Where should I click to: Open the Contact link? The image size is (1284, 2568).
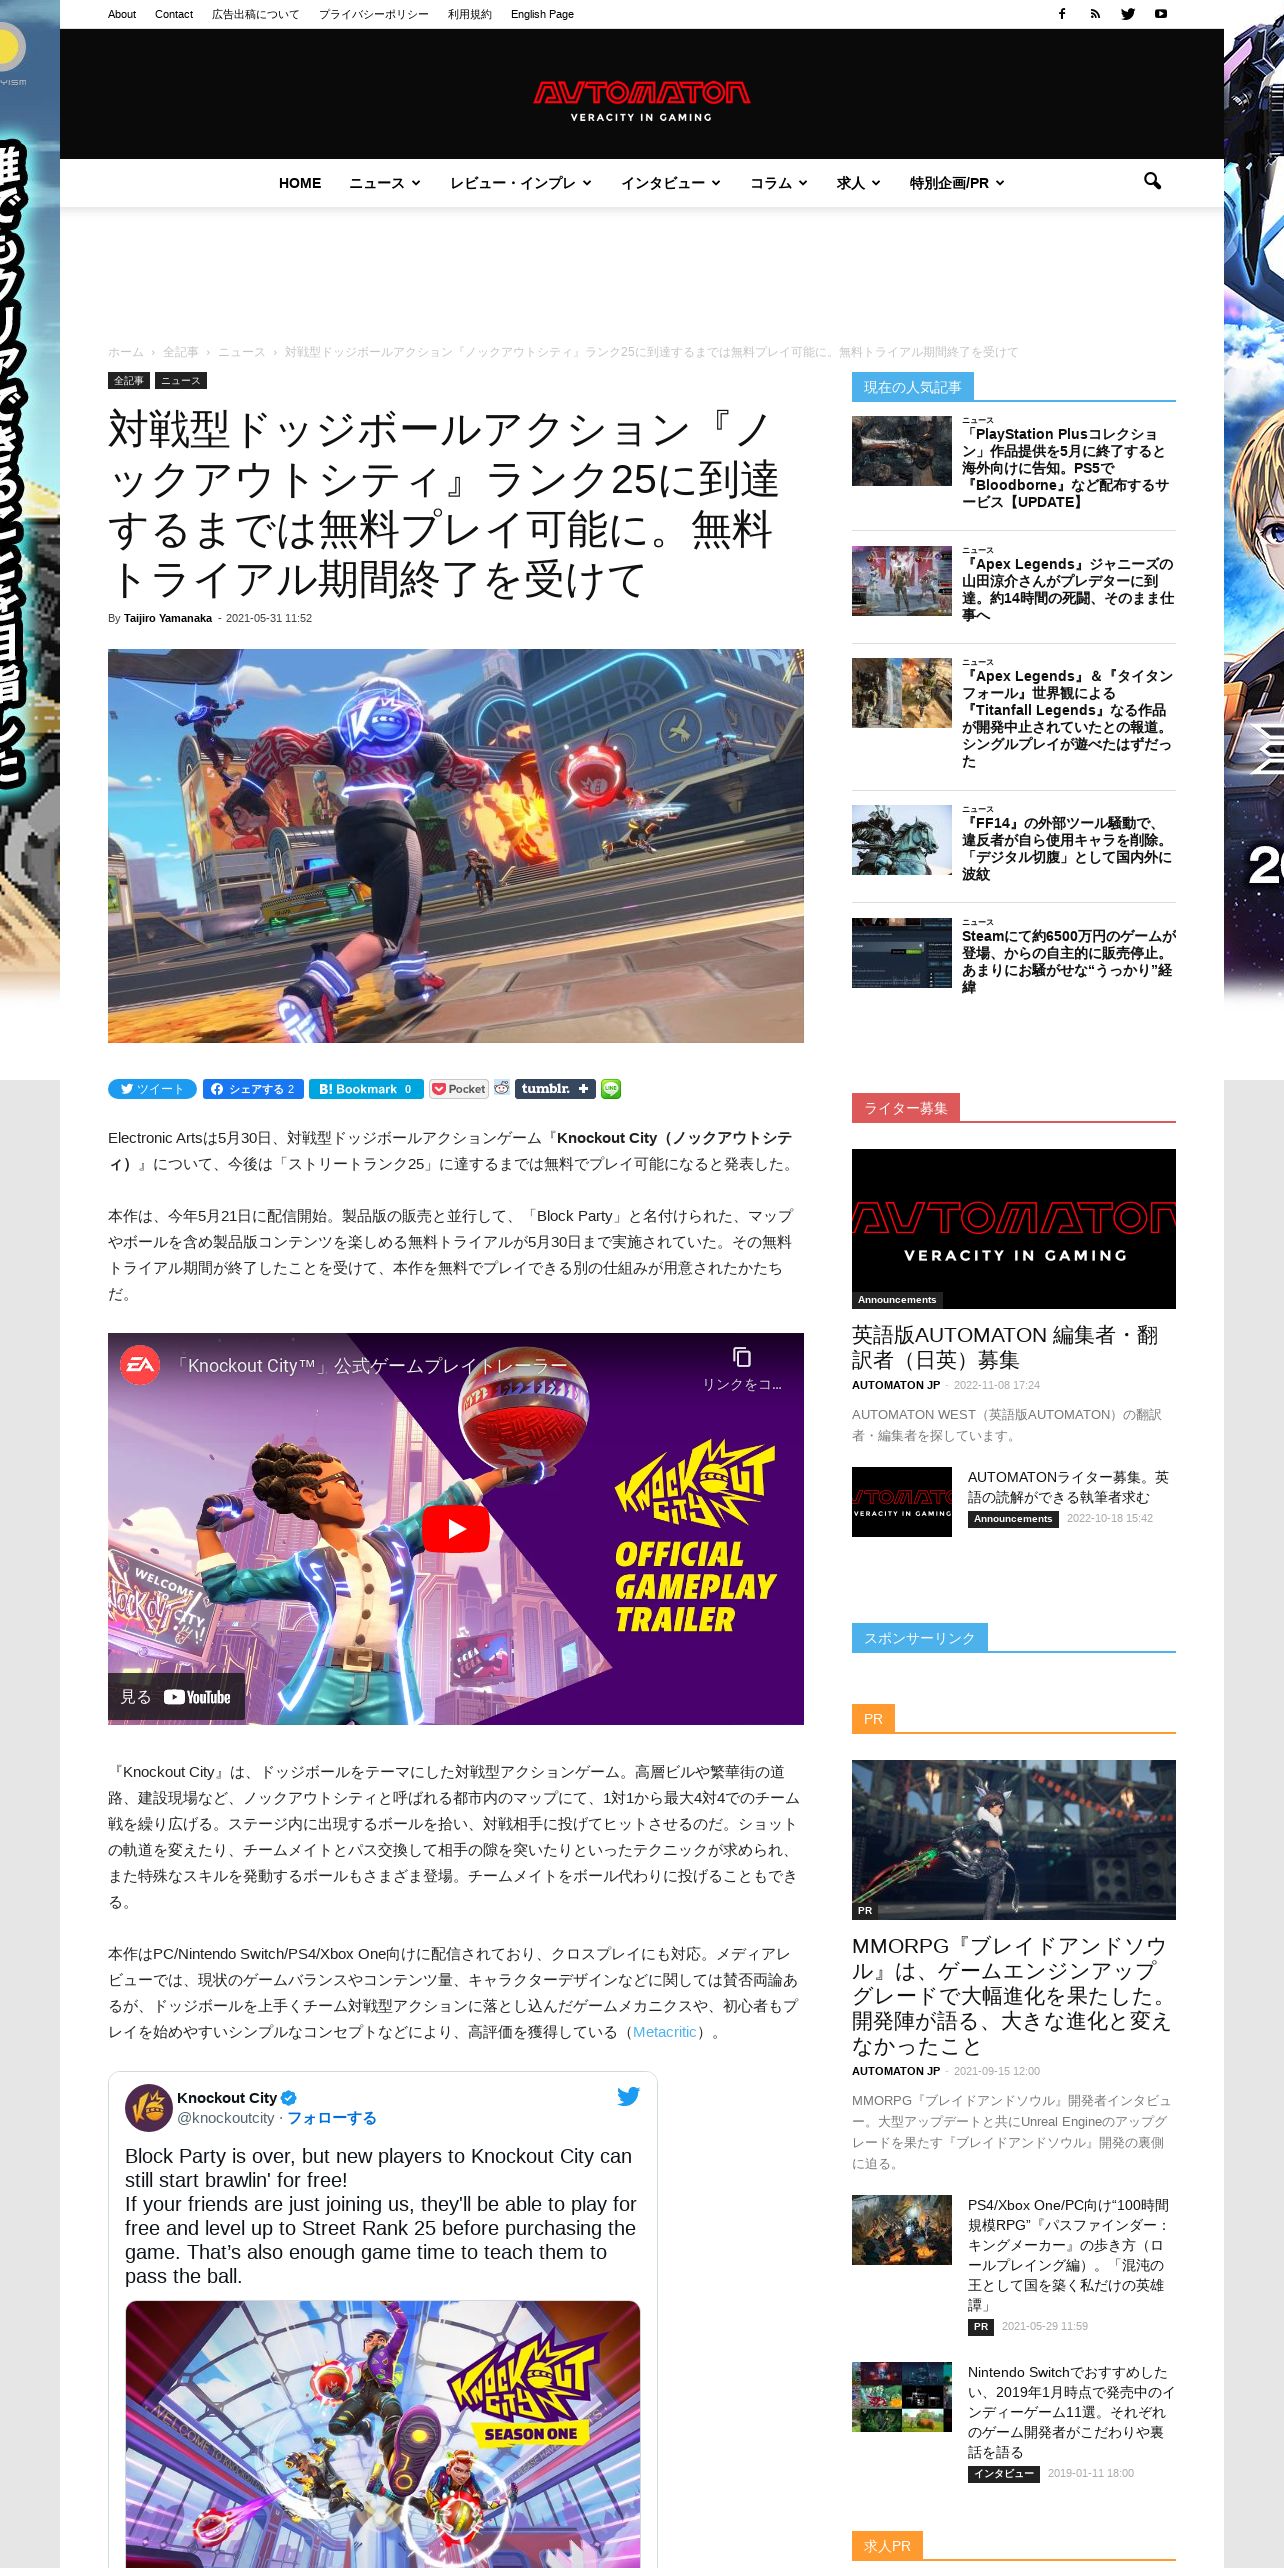(x=174, y=14)
